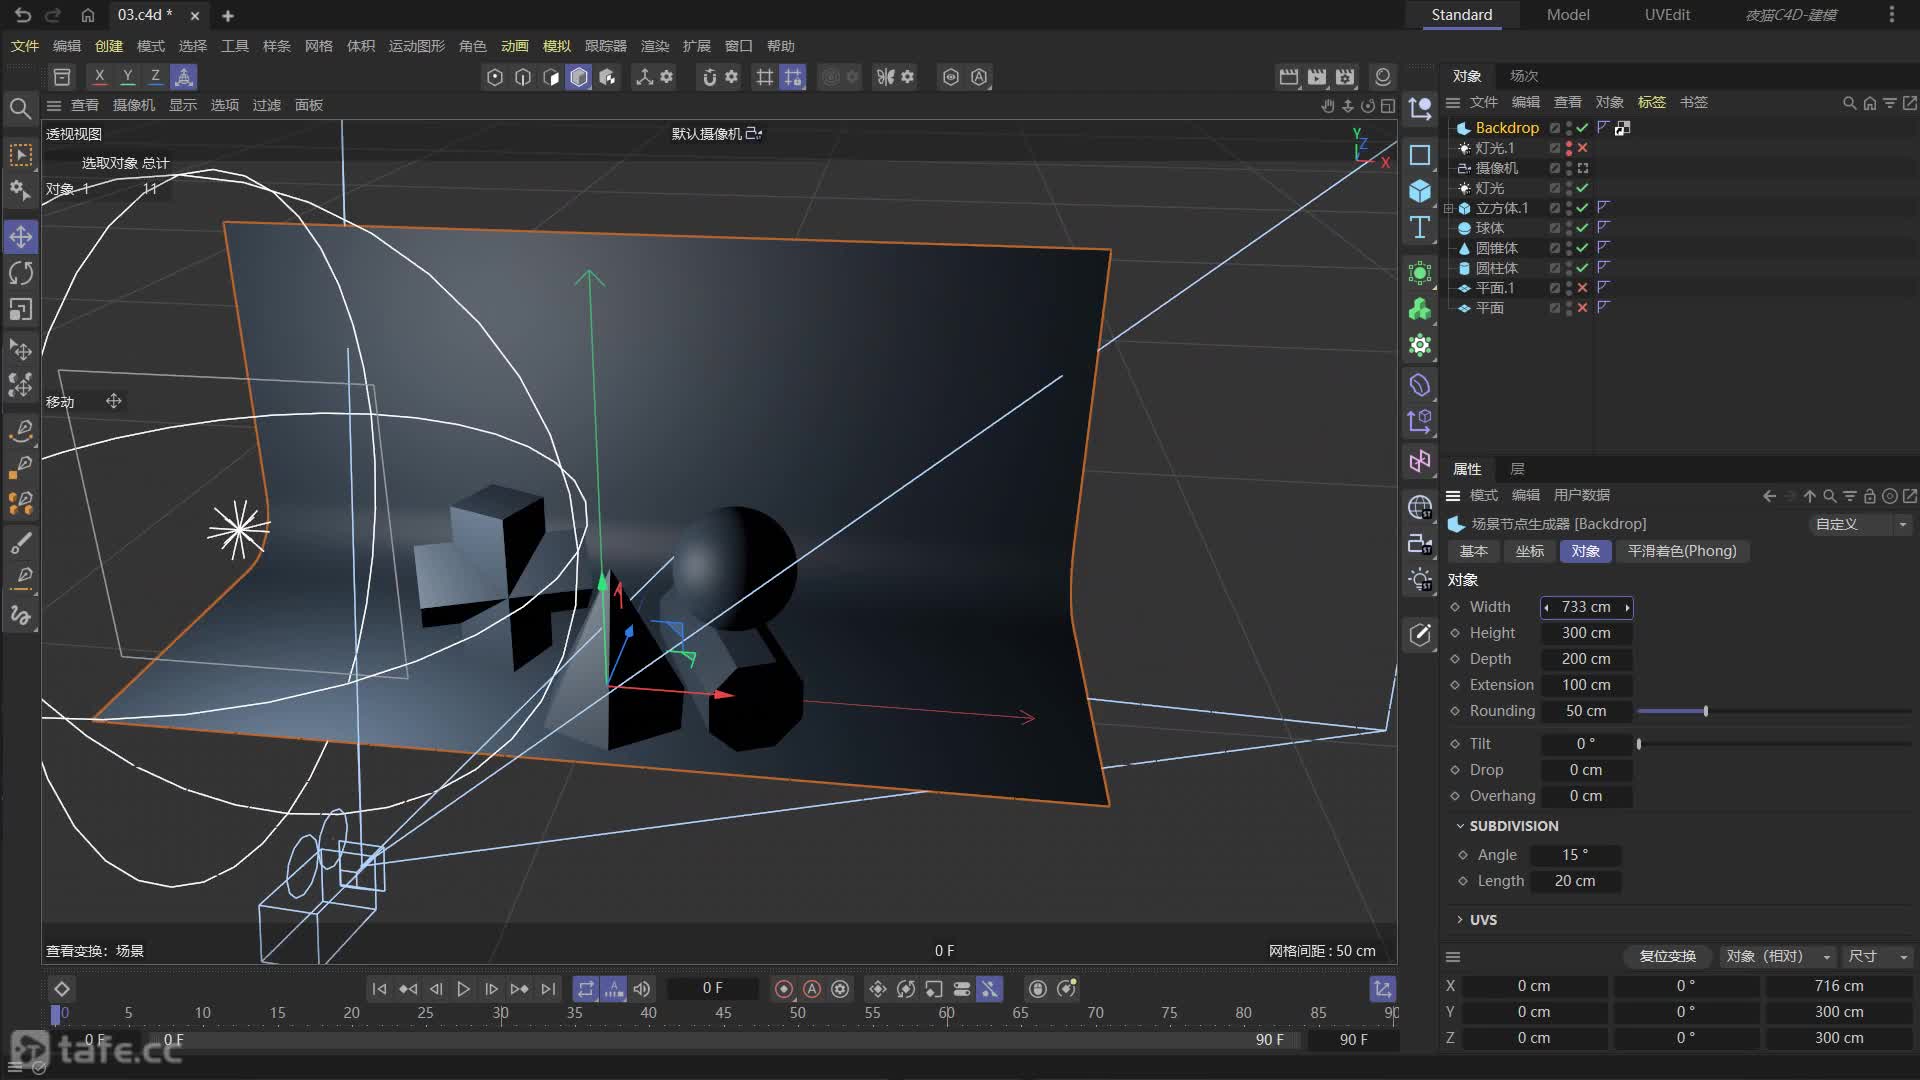Click the Undo arrow icon
Screen dimensions: 1920x1080
click(x=22, y=15)
